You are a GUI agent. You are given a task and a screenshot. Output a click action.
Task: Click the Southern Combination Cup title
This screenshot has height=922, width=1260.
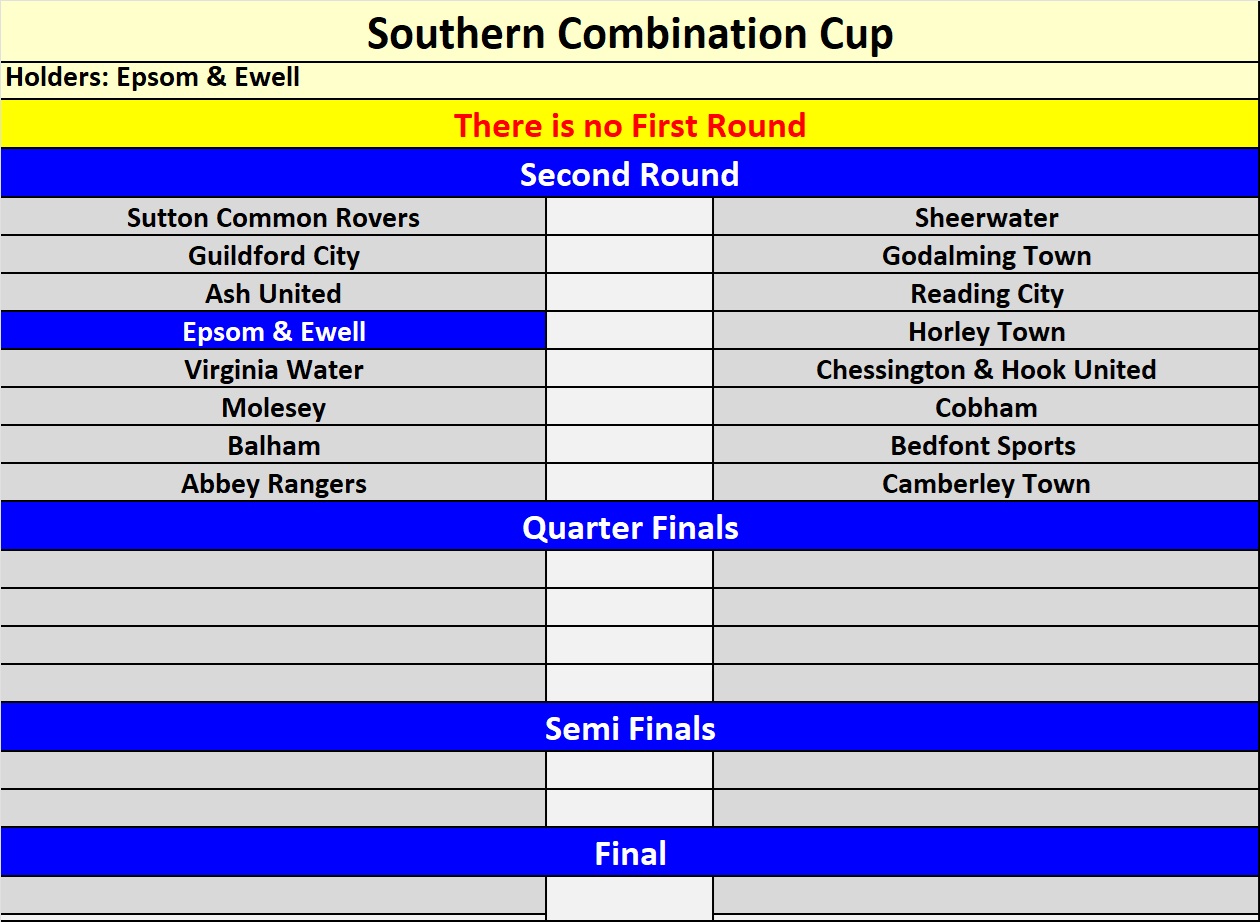point(630,33)
